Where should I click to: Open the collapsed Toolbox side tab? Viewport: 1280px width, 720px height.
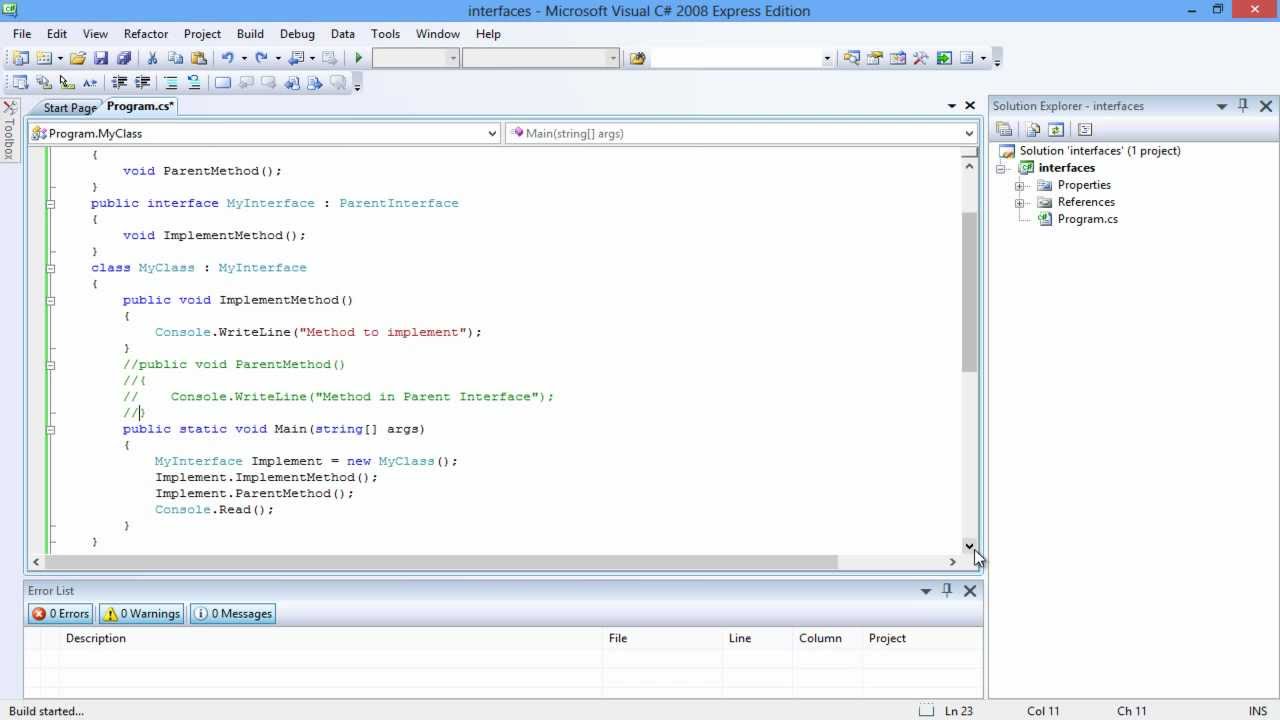coord(9,130)
